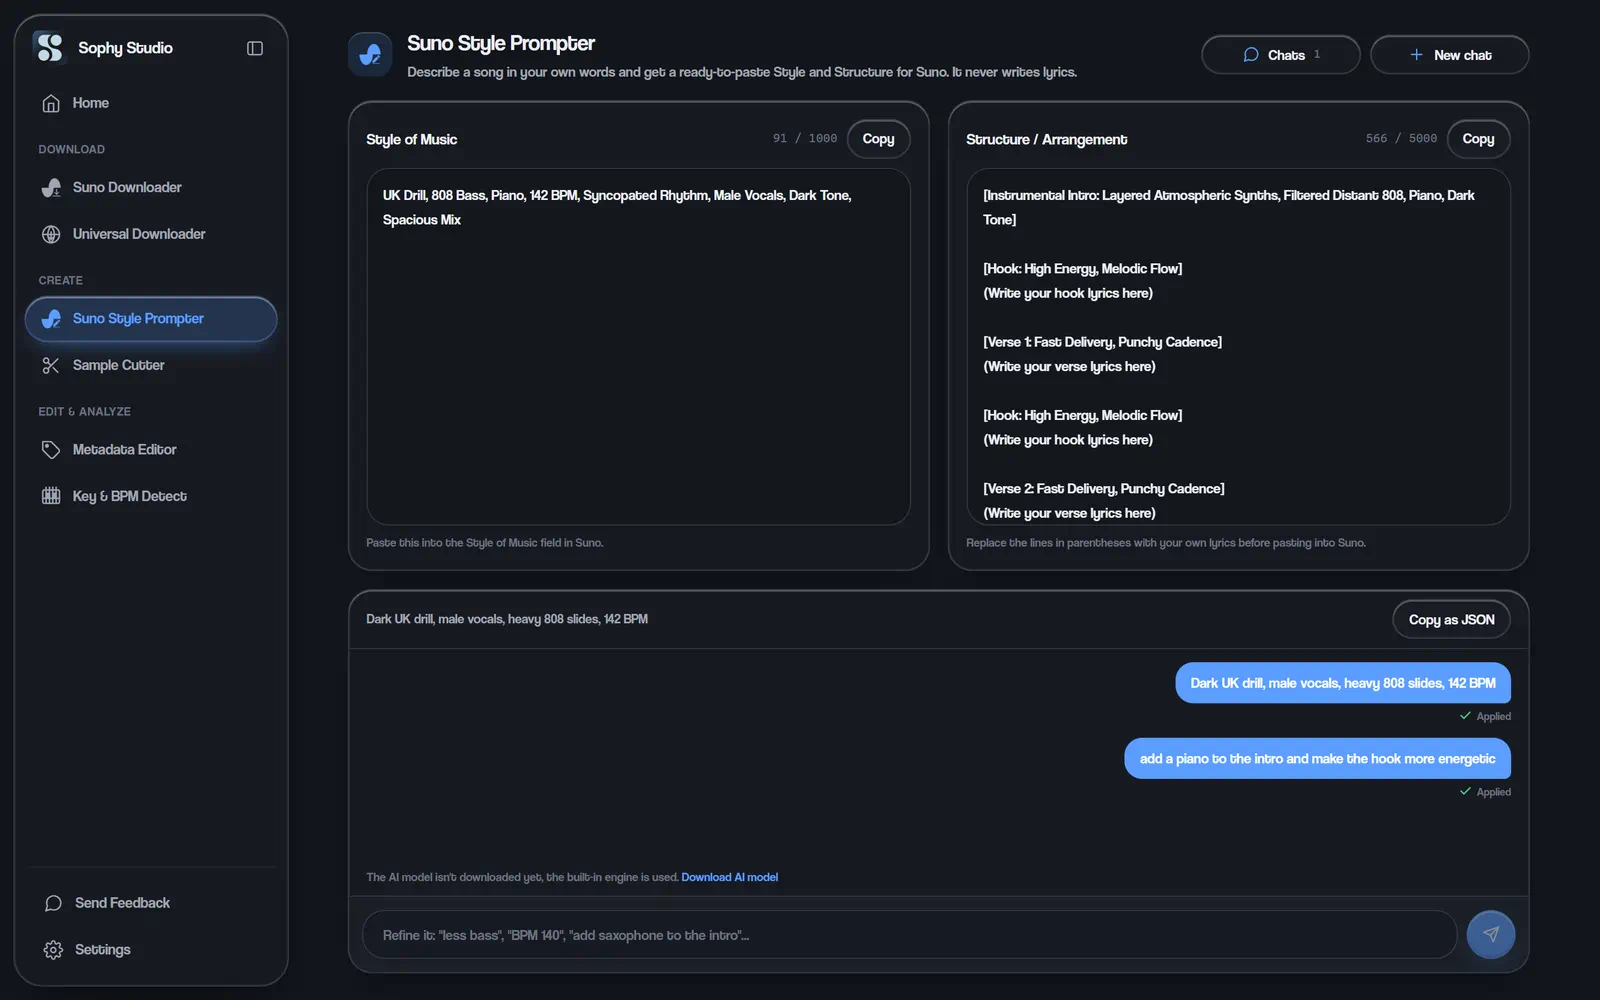Image resolution: width=1600 pixels, height=1000 pixels.
Task: Focus the Refine it message input field
Action: pos(910,935)
